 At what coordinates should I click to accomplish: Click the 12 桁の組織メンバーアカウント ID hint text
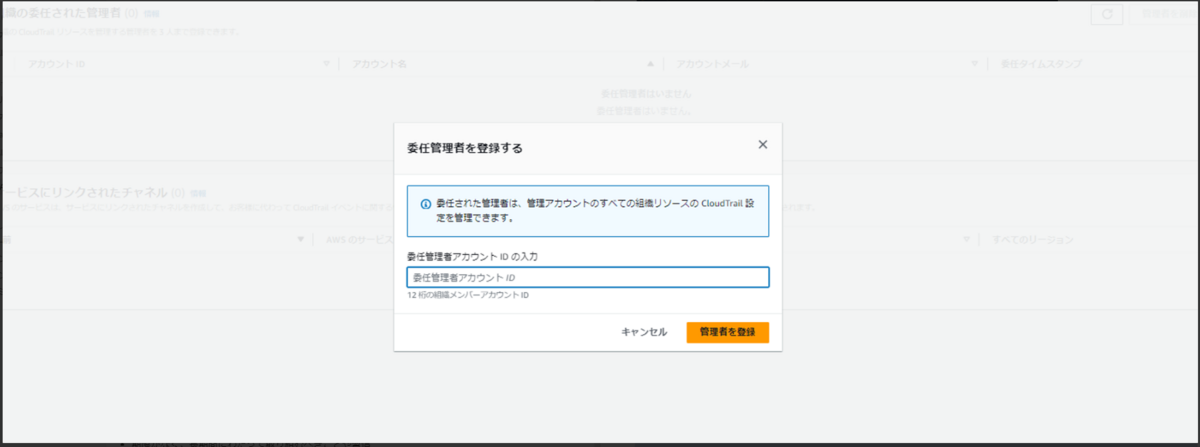pyautogui.click(x=468, y=295)
